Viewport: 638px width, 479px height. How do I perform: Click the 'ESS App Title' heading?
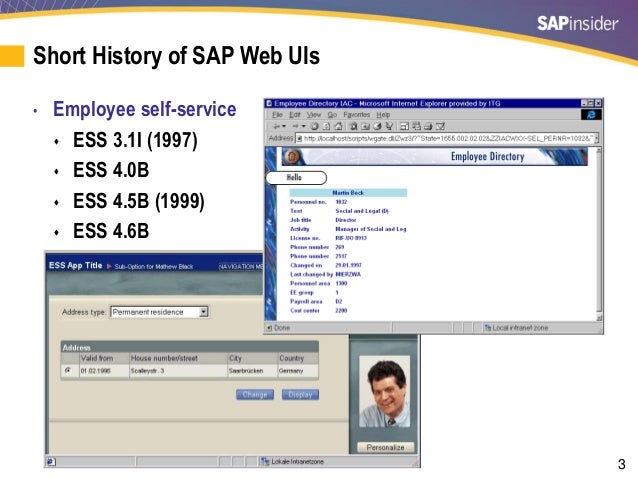tap(75, 265)
